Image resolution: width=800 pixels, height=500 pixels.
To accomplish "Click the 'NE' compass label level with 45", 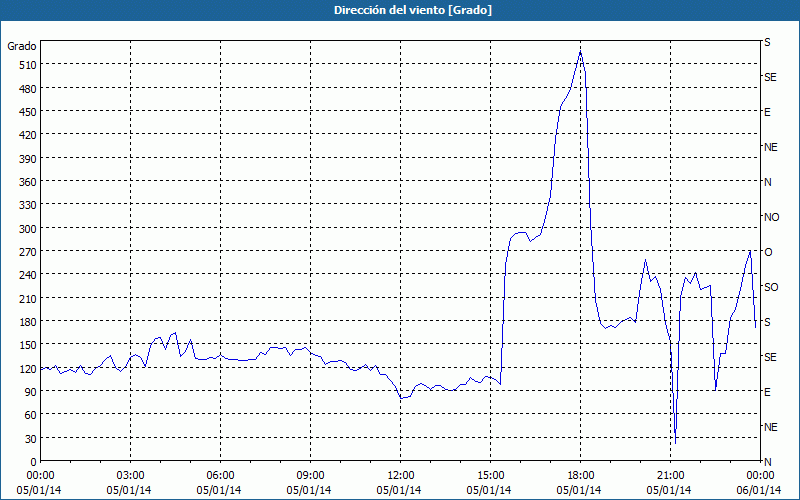I will (x=771, y=427).
